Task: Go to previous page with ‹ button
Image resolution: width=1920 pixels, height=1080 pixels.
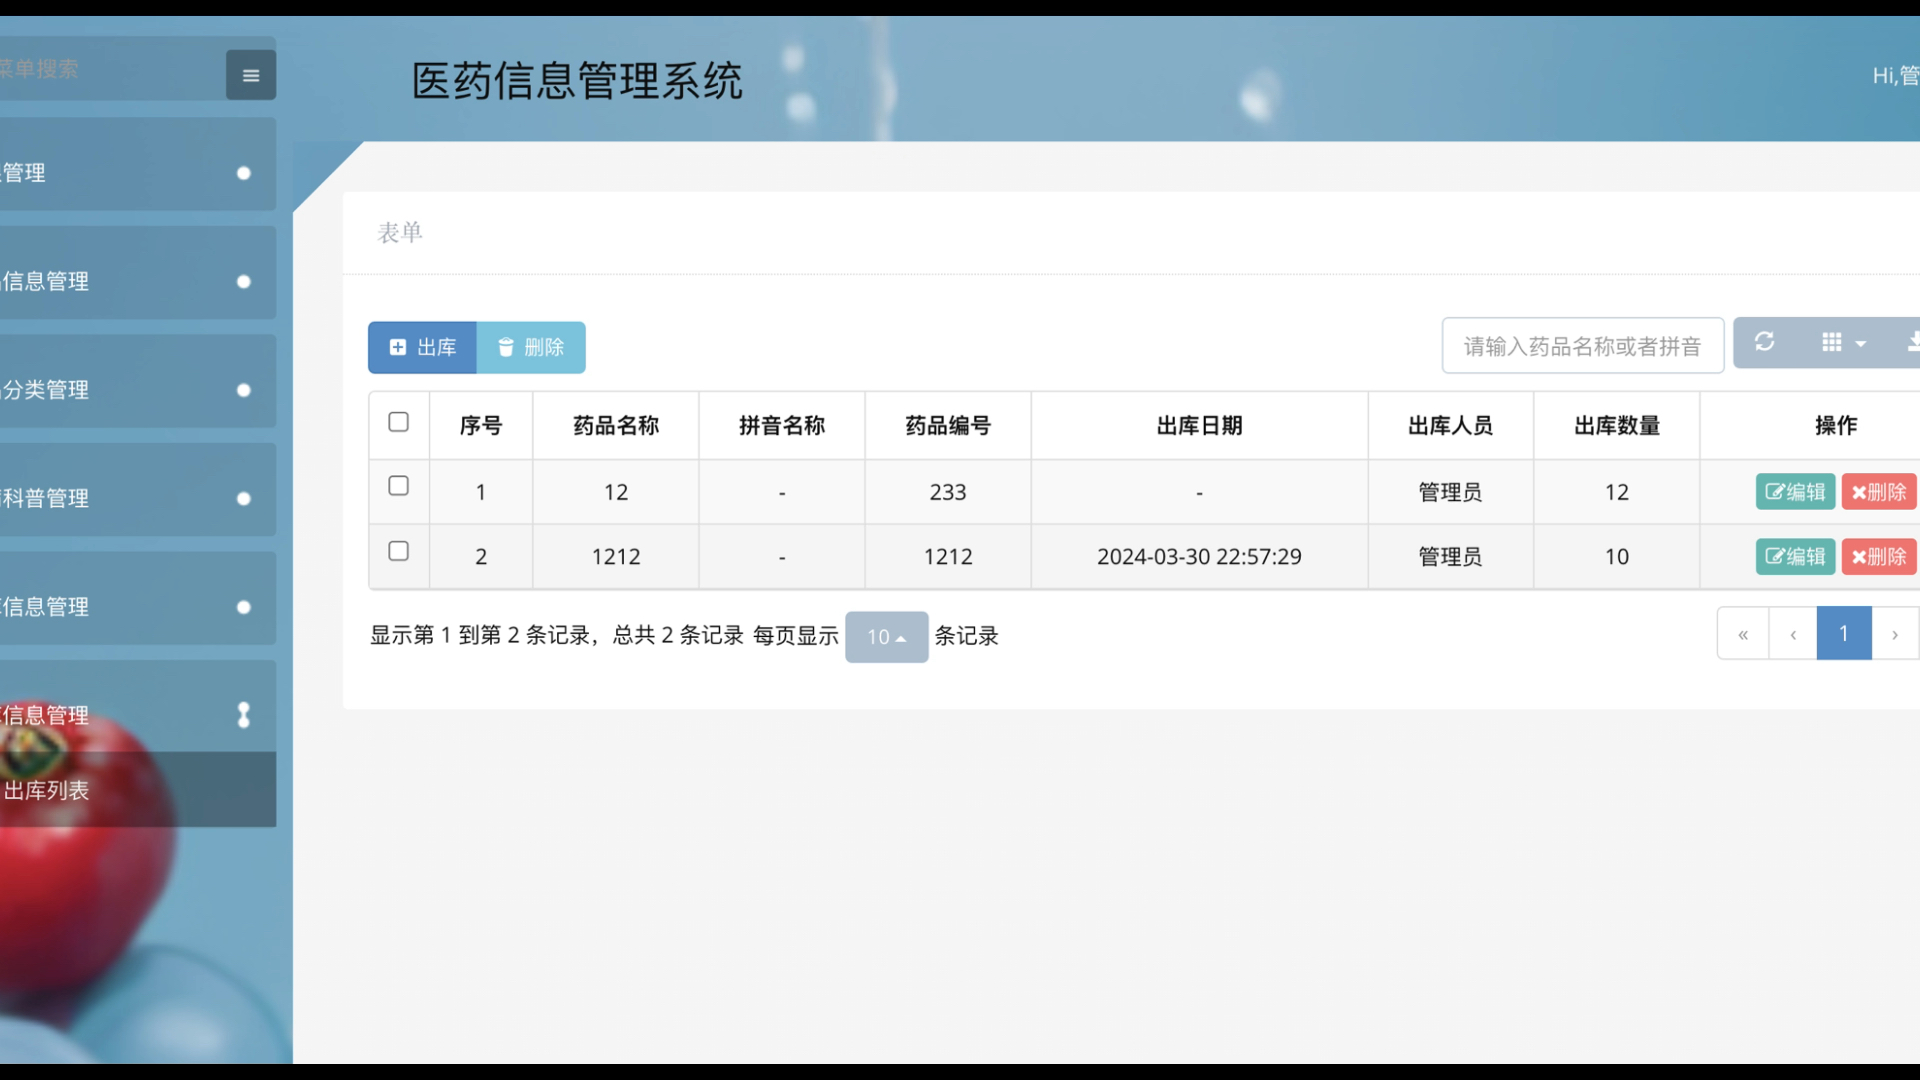Action: point(1793,634)
